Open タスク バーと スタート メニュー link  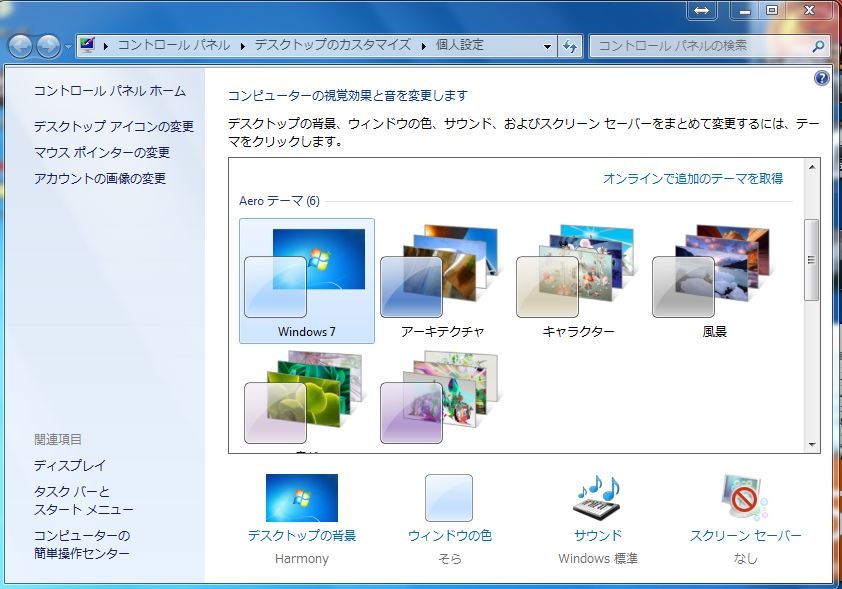coord(83,500)
